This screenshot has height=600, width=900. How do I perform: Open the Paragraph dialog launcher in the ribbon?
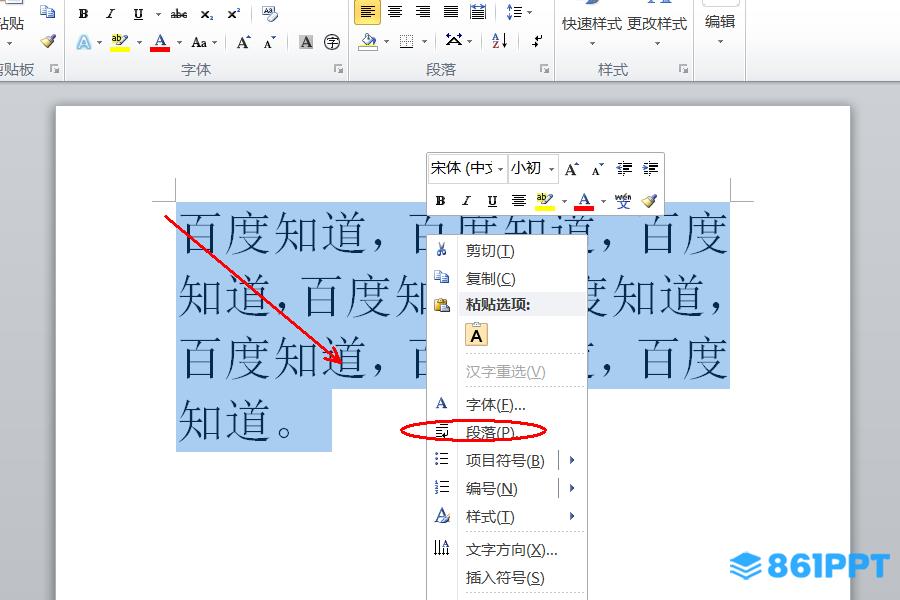[x=544, y=69]
